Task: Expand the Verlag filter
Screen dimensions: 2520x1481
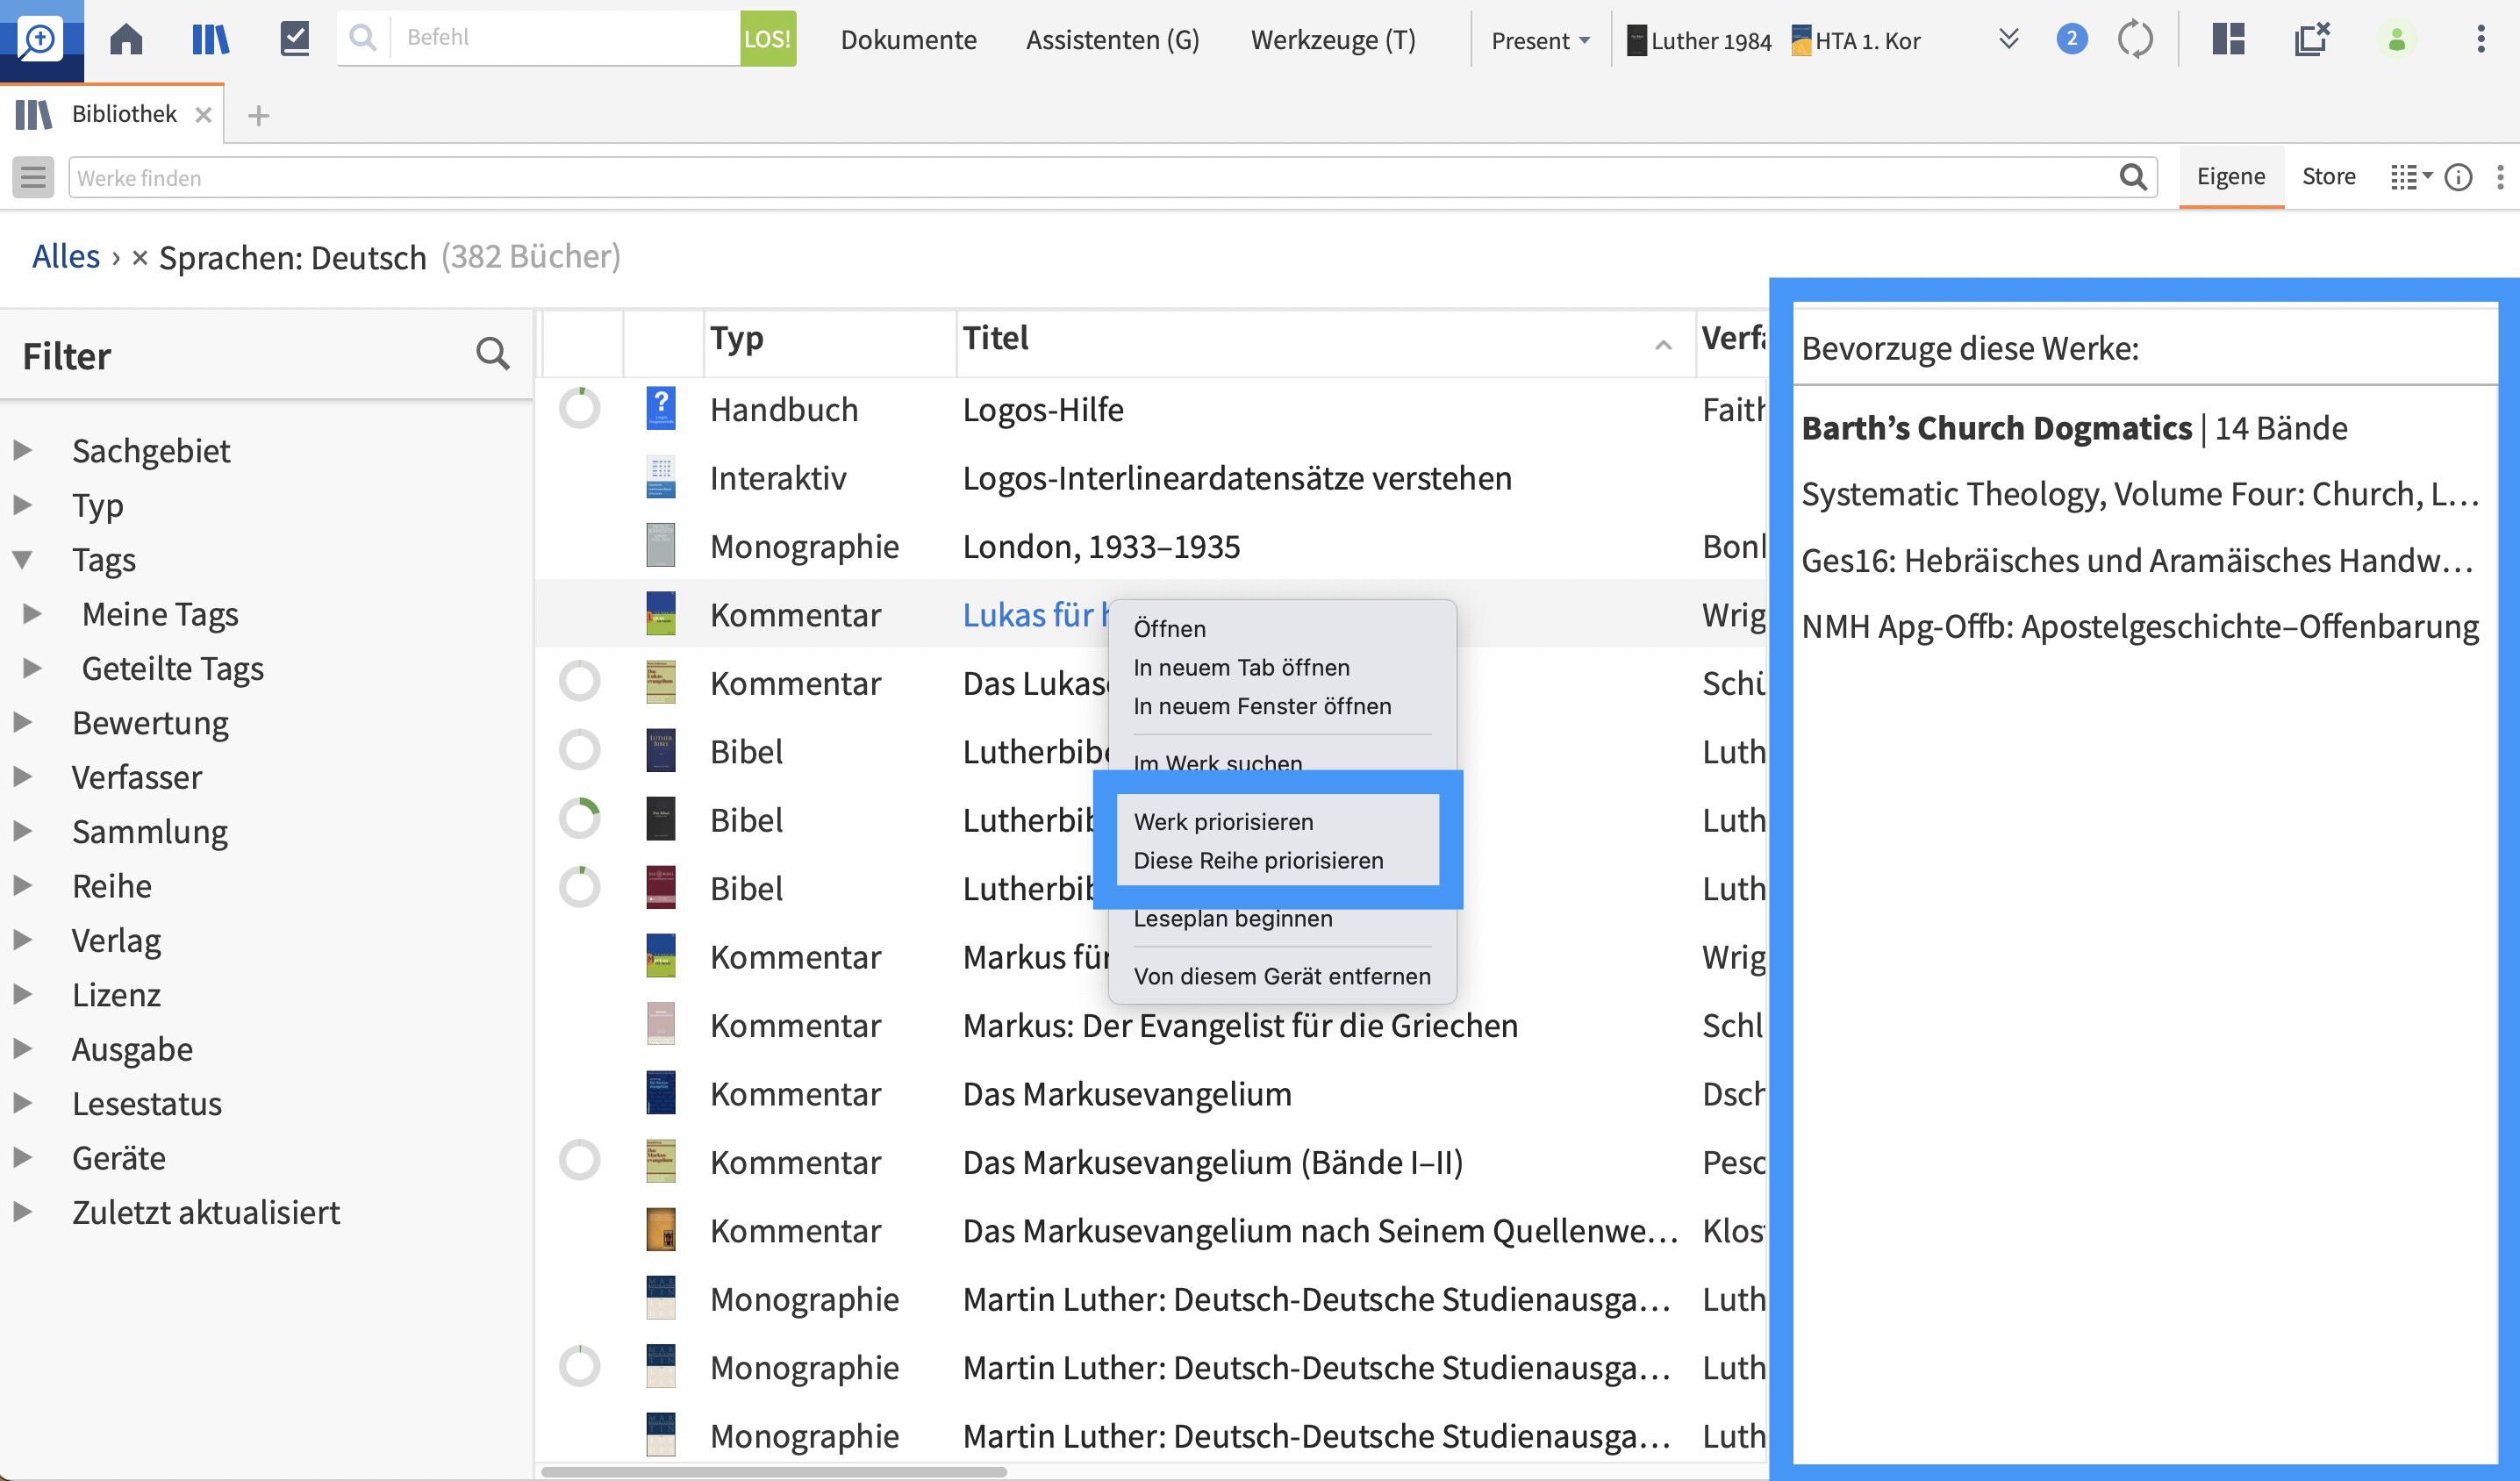Action: pos(23,939)
